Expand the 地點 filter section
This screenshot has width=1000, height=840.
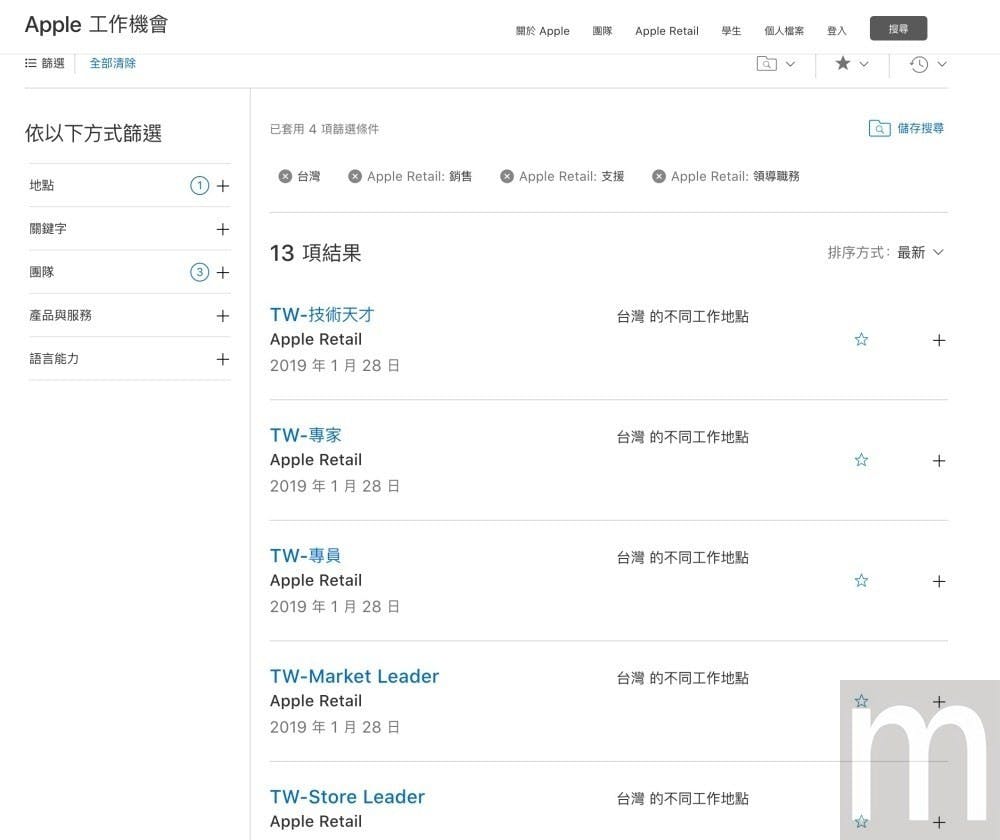click(x=223, y=186)
